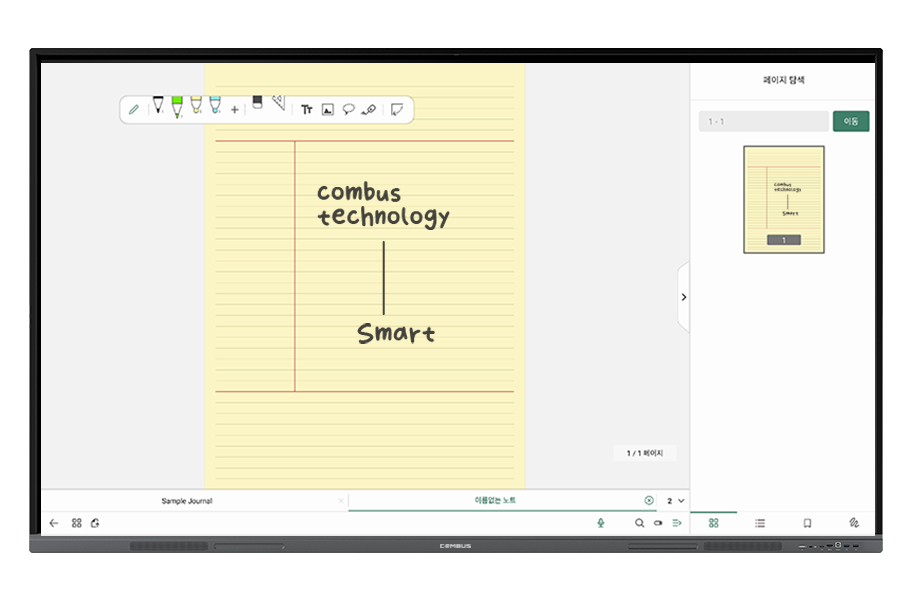Screen dimensions: 912x600
Task: Click the video record icon
Action: 658,523
